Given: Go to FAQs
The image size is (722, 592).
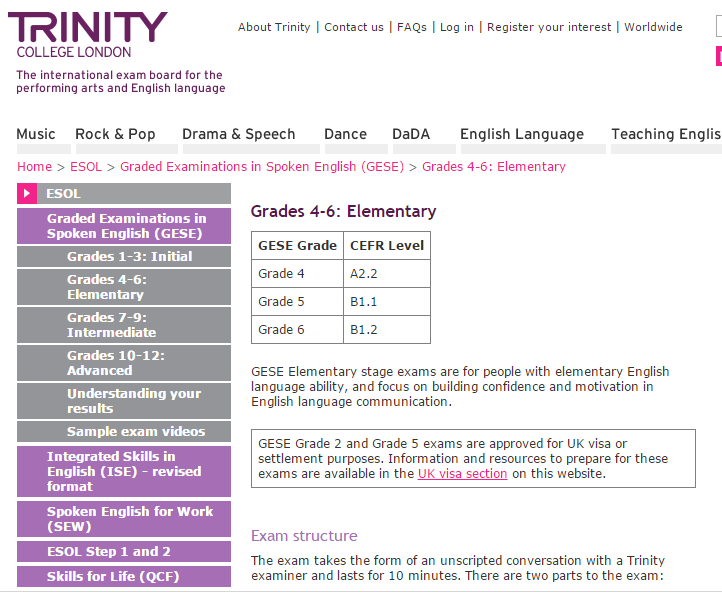Looking at the screenshot, I should tap(412, 27).
